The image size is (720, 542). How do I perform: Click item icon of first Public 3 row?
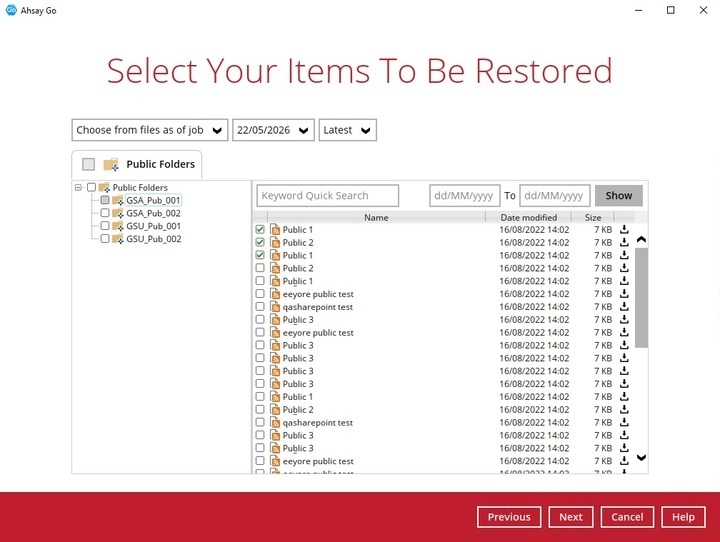point(275,319)
